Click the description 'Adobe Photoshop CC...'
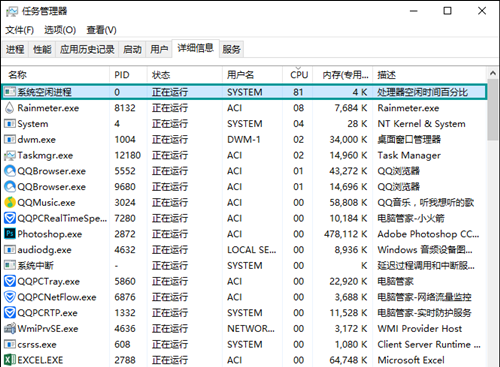The image size is (500, 367). pos(428,234)
